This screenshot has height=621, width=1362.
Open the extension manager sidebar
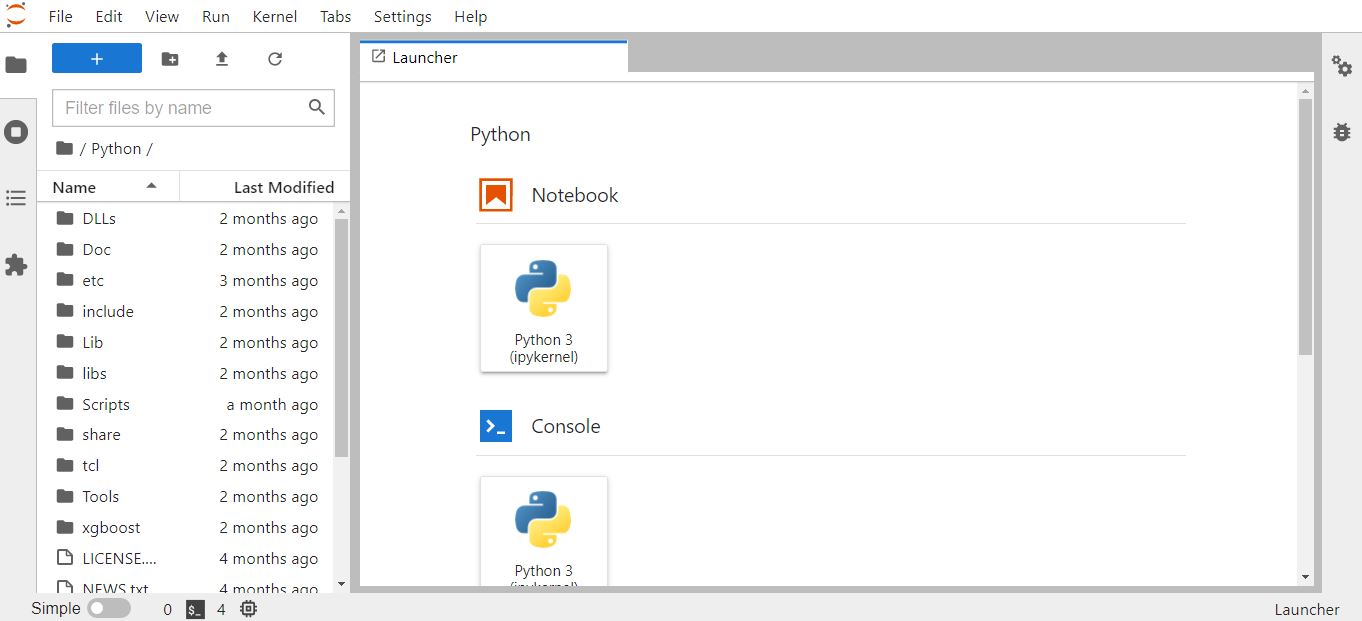(17, 264)
